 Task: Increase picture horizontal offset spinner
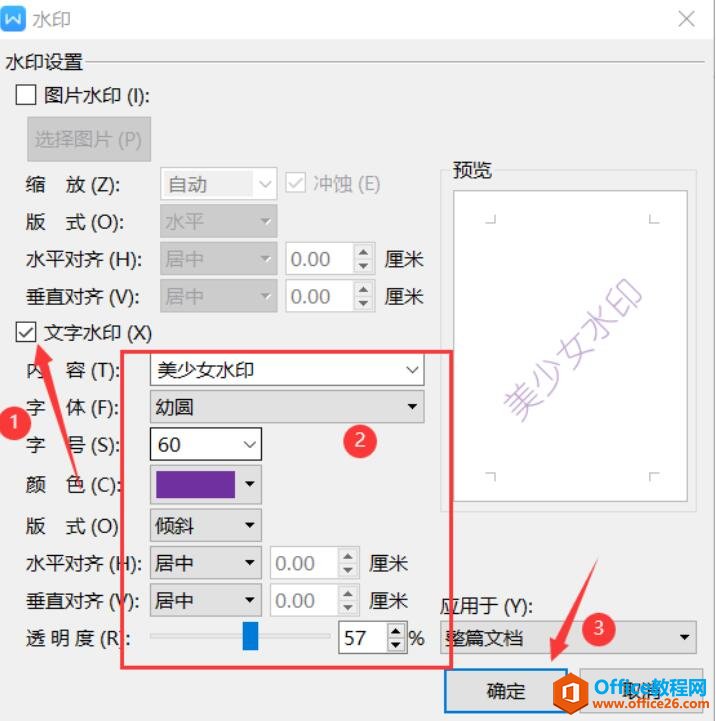click(x=363, y=252)
